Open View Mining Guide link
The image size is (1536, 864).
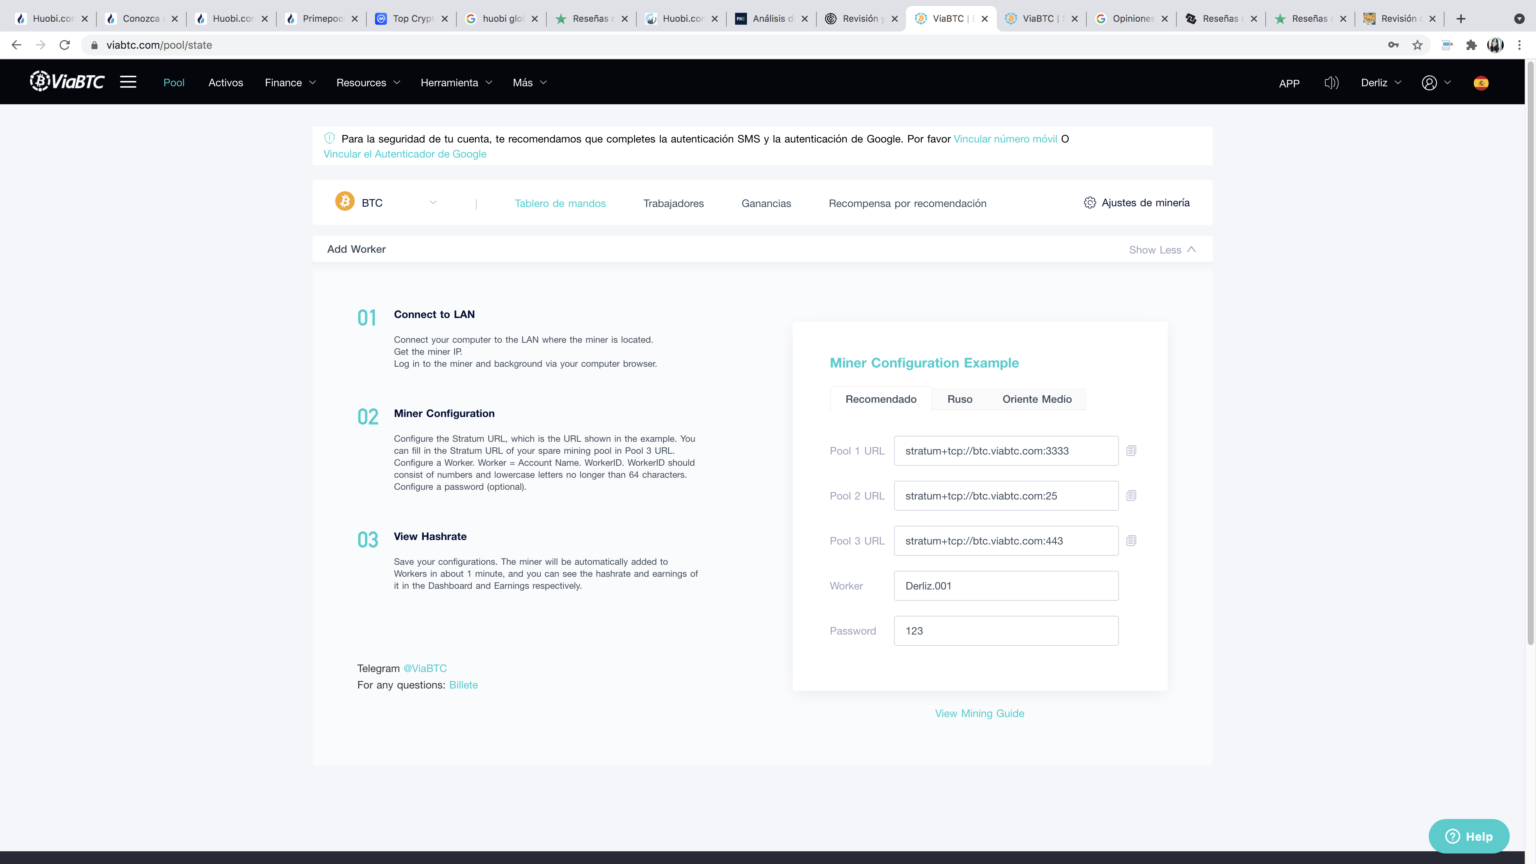pyautogui.click(x=979, y=713)
